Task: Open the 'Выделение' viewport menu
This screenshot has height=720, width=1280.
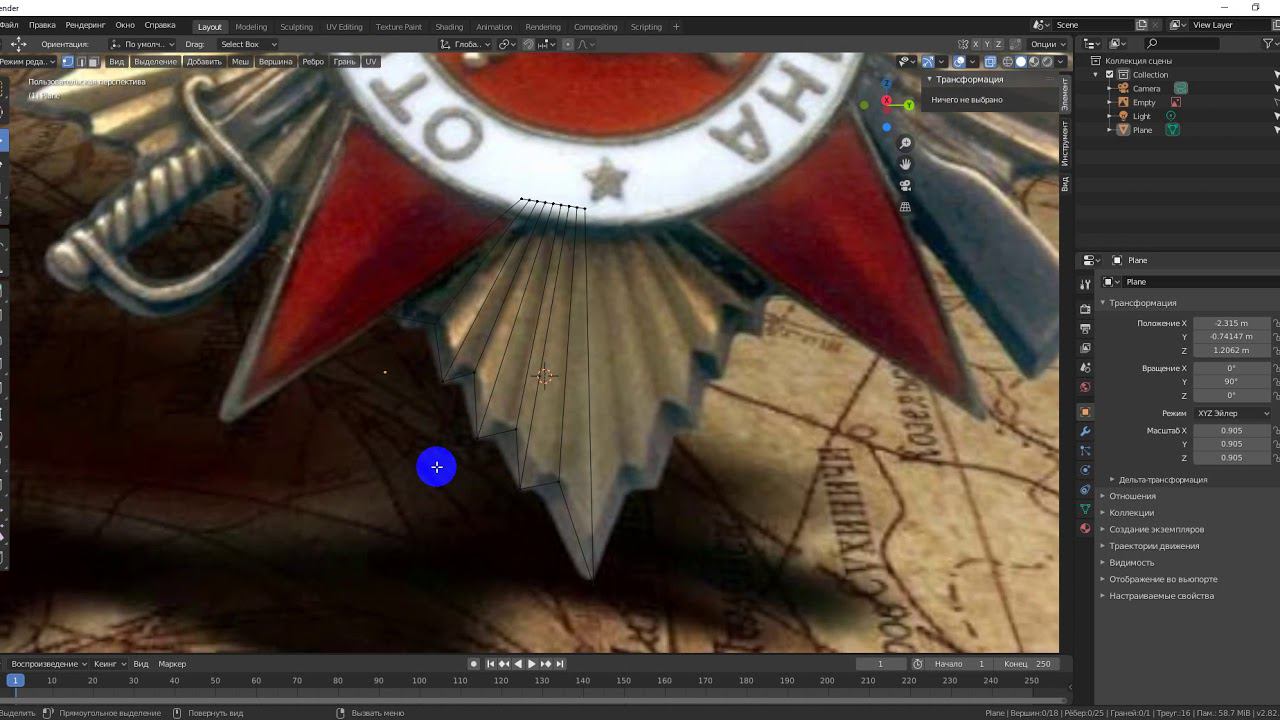Action: (155, 62)
